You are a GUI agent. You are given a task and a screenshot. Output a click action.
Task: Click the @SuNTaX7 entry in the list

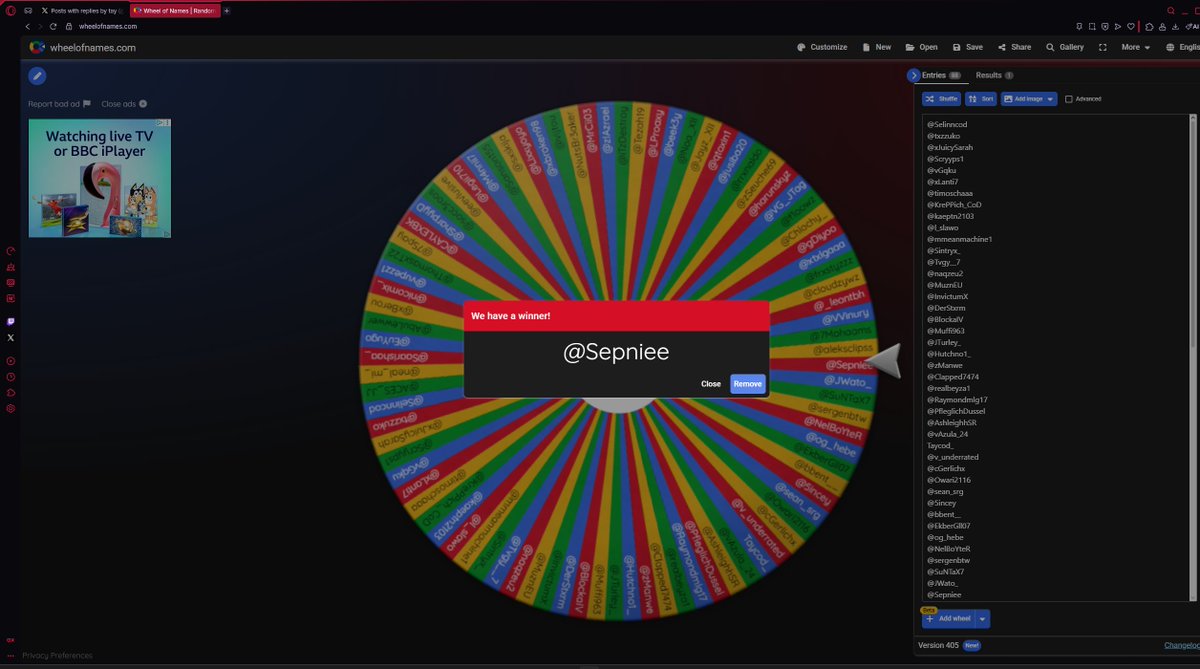click(x=946, y=571)
